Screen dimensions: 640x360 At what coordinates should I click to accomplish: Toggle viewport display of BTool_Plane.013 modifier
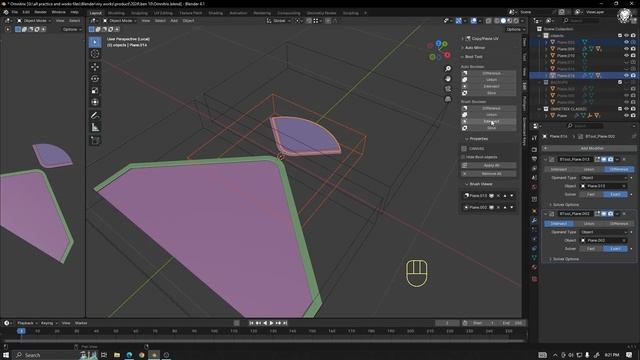(604, 159)
